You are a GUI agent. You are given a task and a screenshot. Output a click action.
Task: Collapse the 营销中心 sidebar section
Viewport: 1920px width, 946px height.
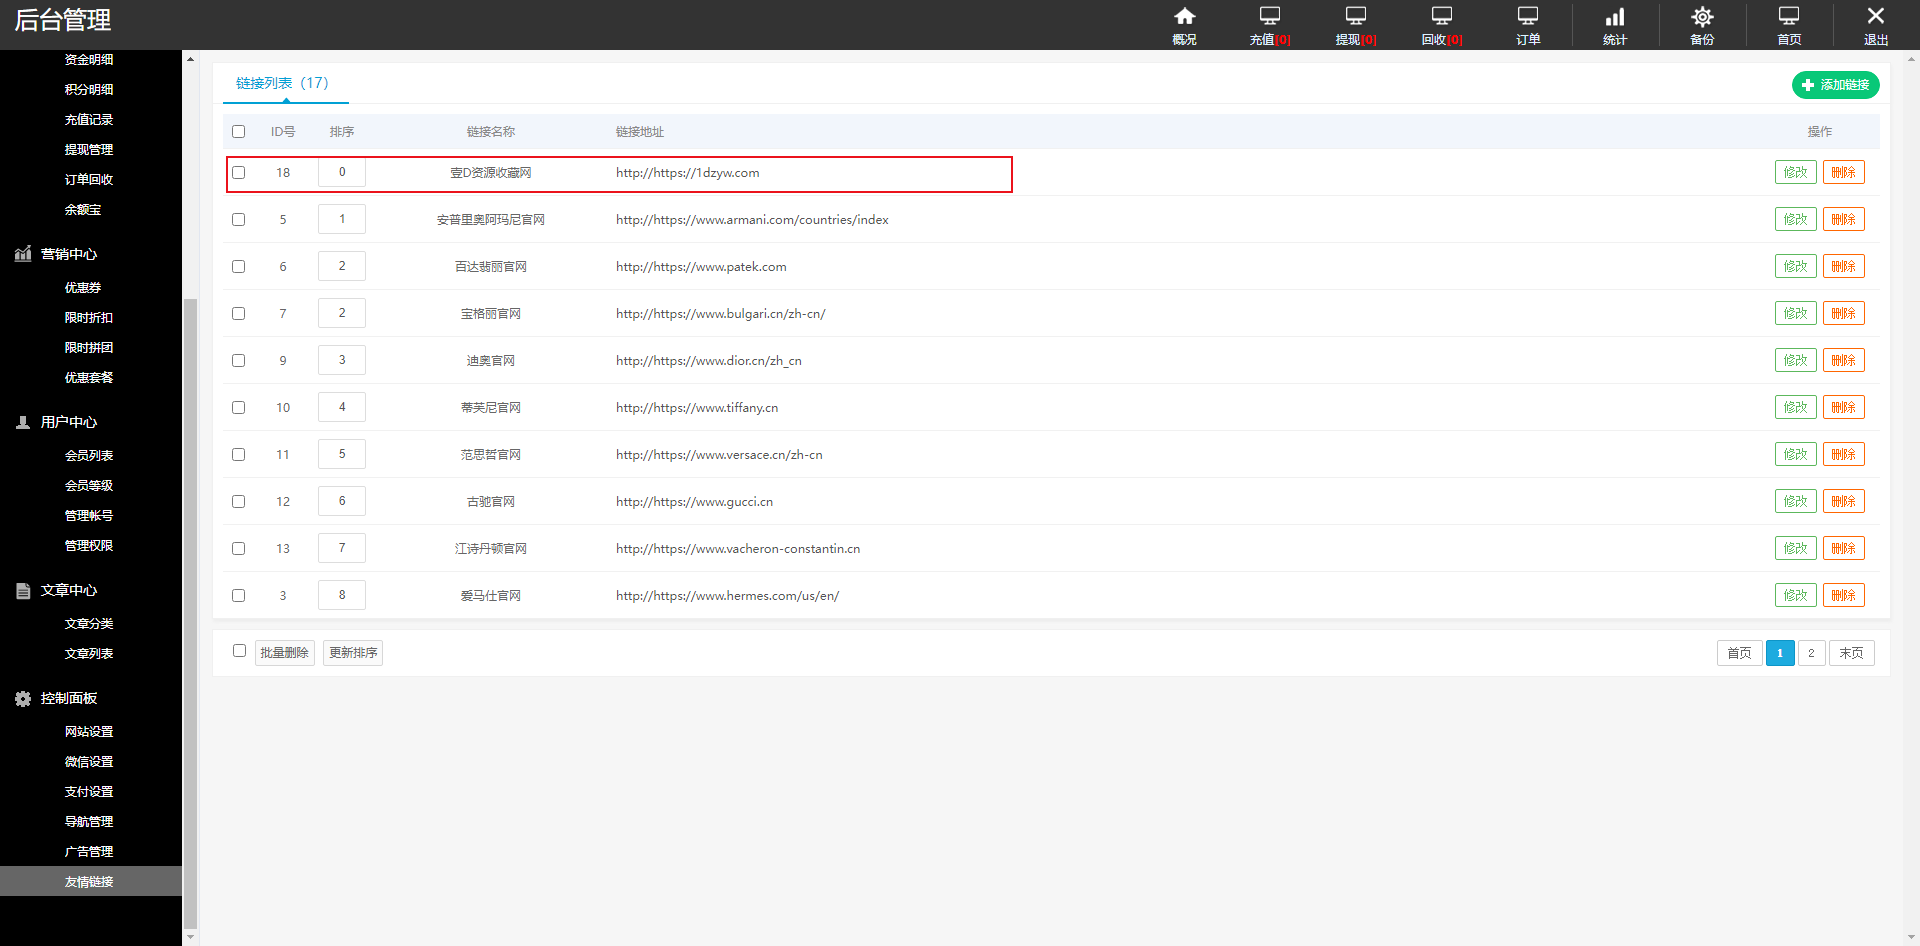pos(68,254)
